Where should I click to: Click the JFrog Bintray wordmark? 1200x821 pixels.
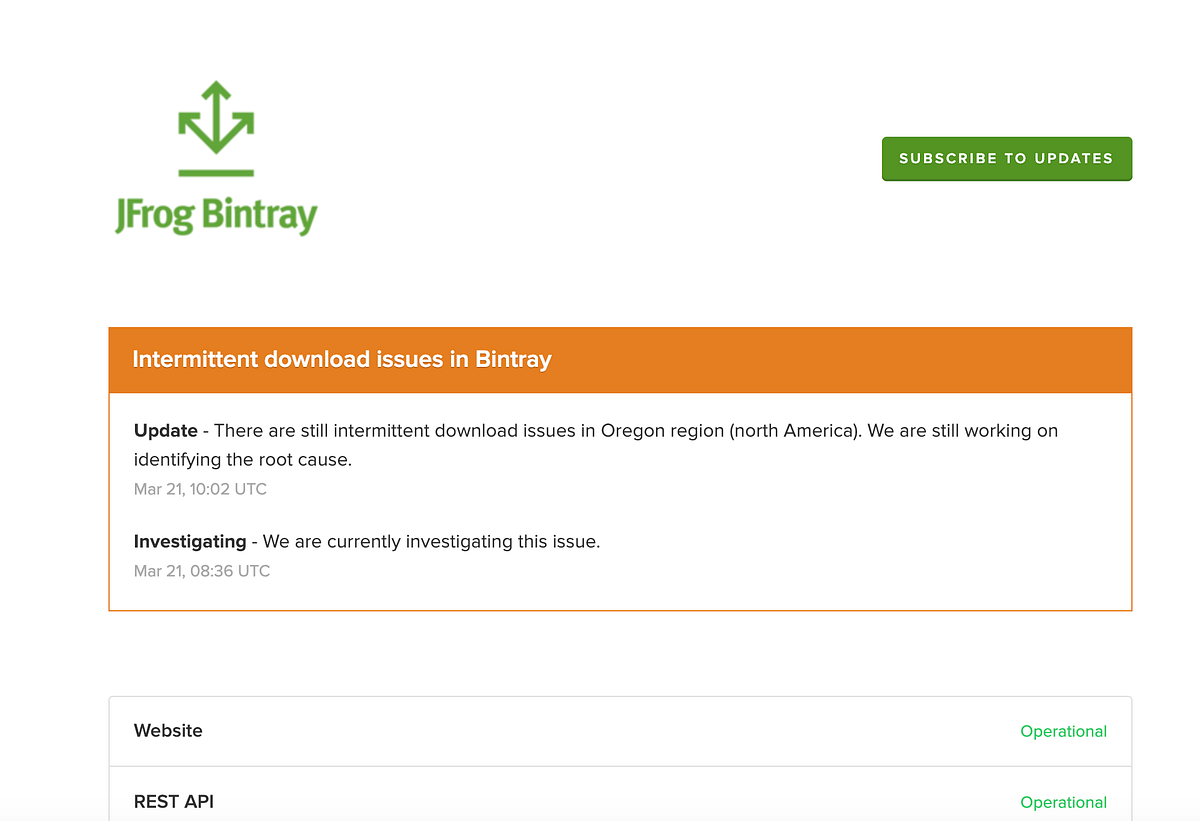point(215,213)
